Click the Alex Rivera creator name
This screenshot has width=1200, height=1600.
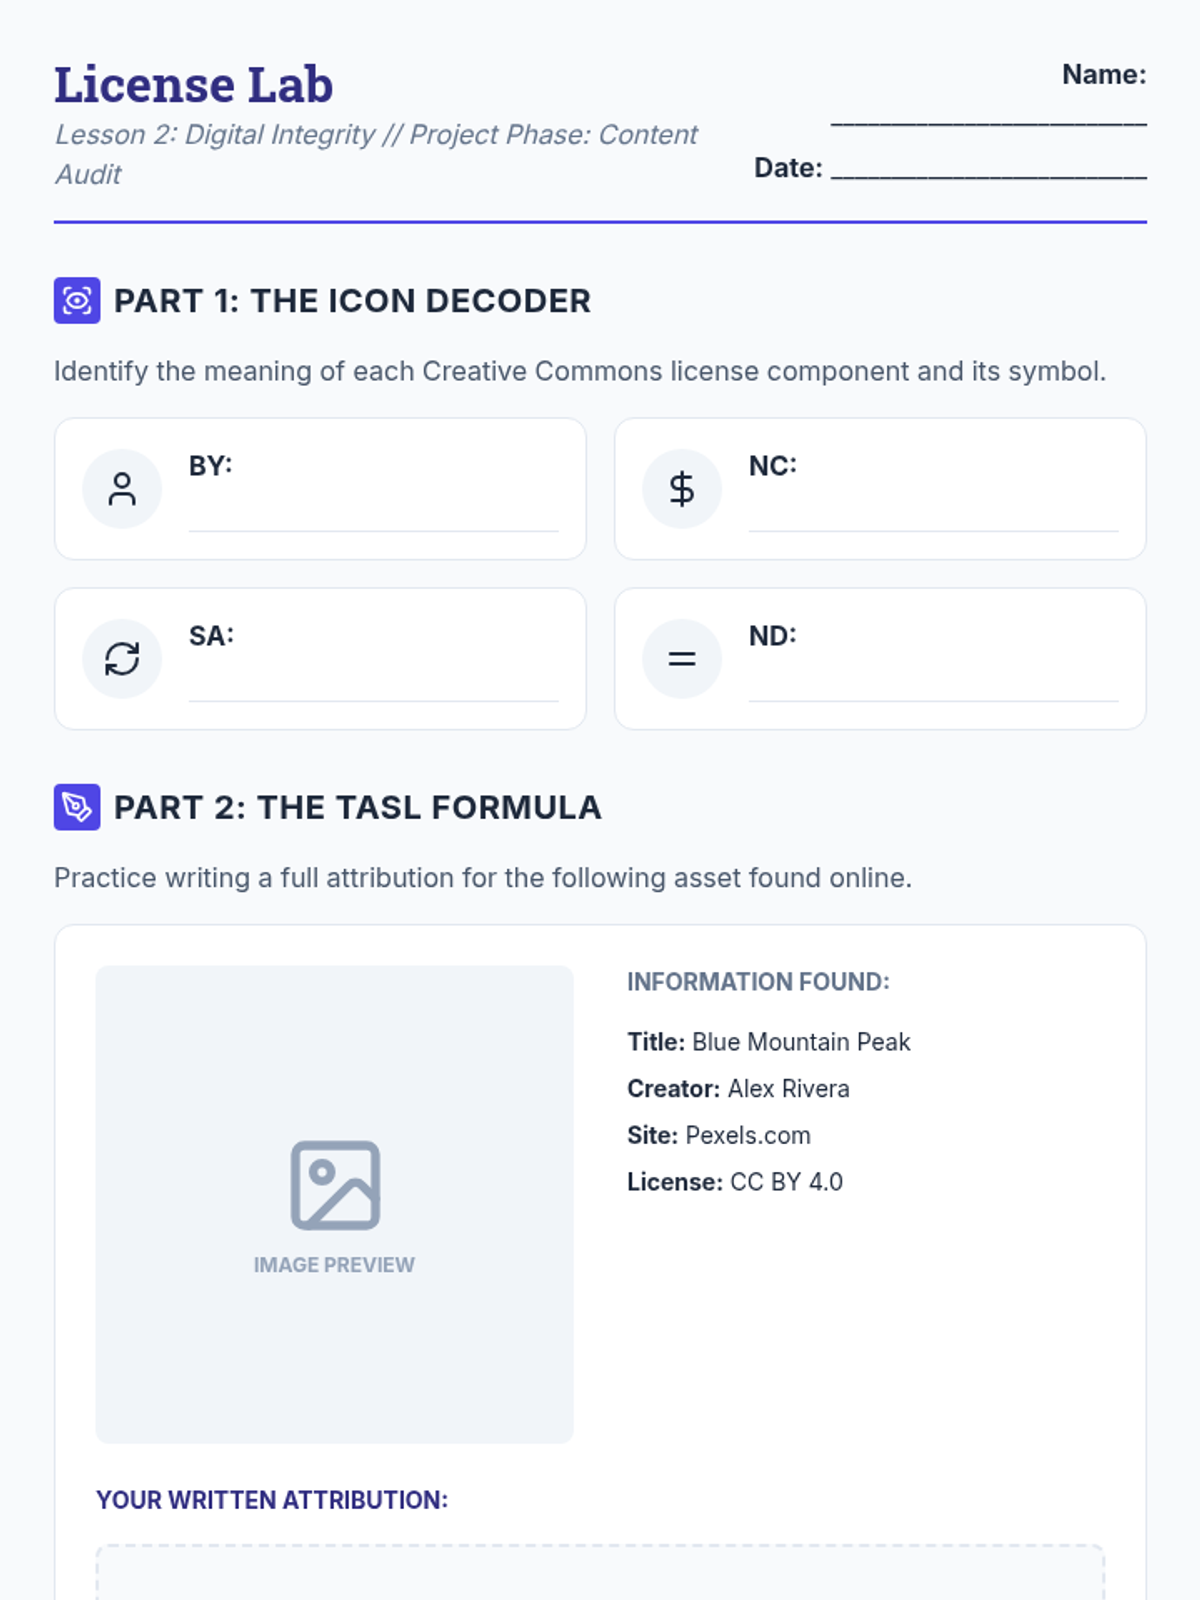[788, 1089]
